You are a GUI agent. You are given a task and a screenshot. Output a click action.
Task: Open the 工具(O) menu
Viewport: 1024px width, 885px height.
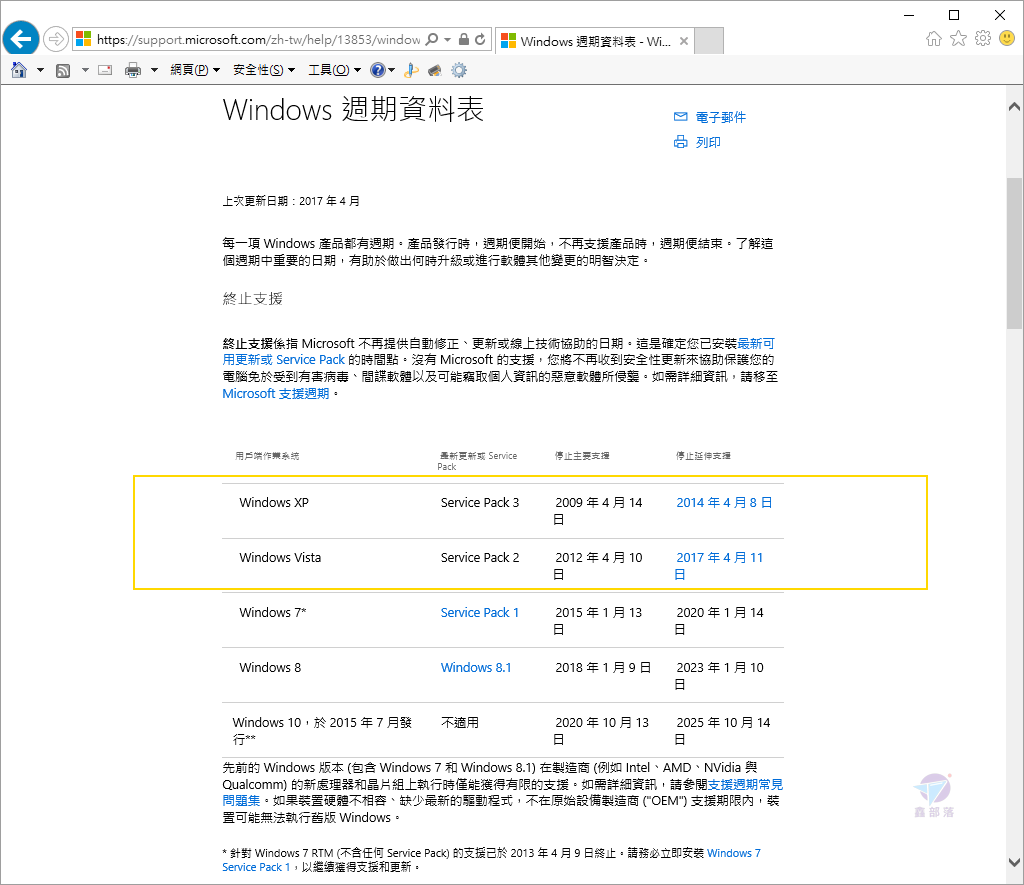[x=334, y=70]
